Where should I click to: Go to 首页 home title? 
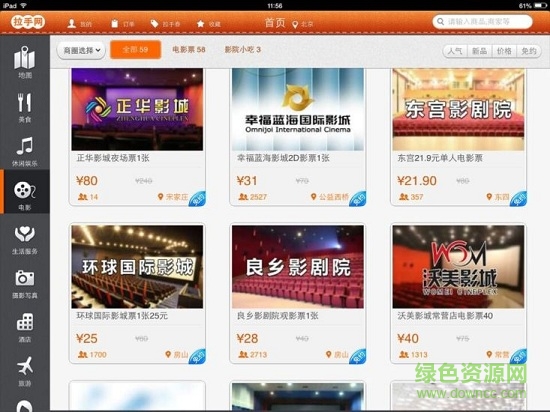(x=275, y=23)
